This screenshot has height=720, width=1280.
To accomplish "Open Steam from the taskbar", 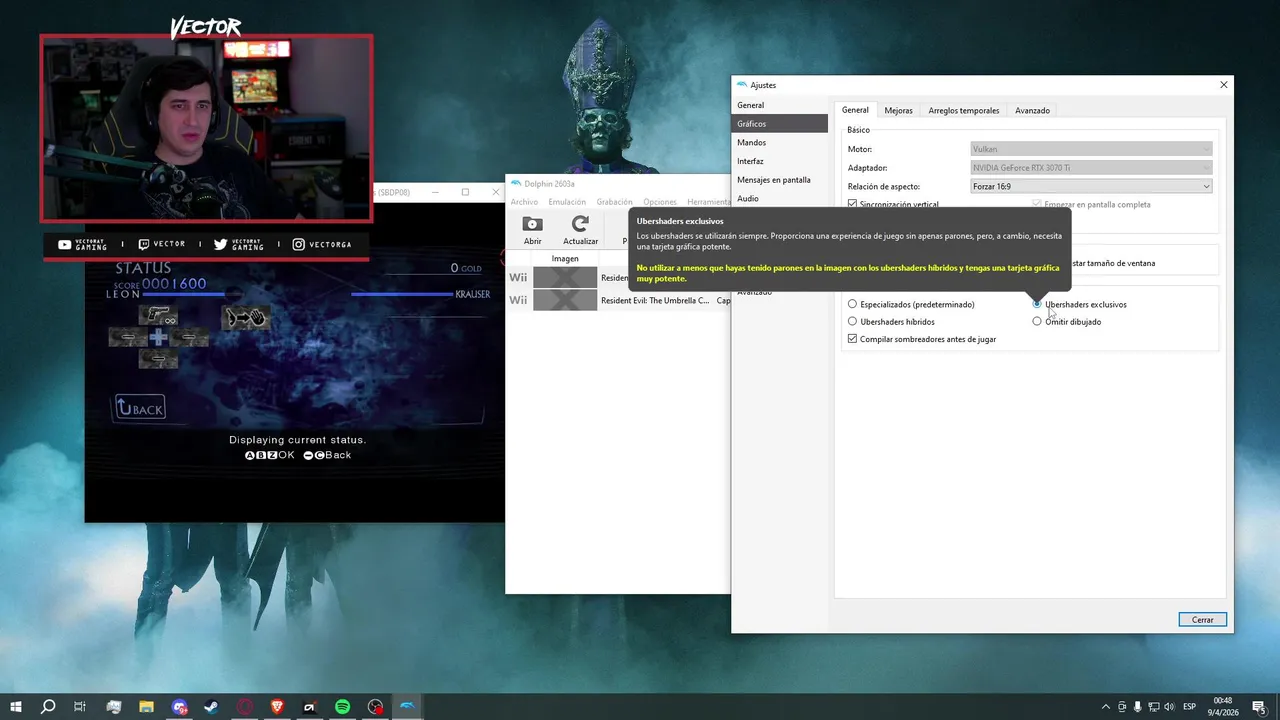I will [211, 707].
